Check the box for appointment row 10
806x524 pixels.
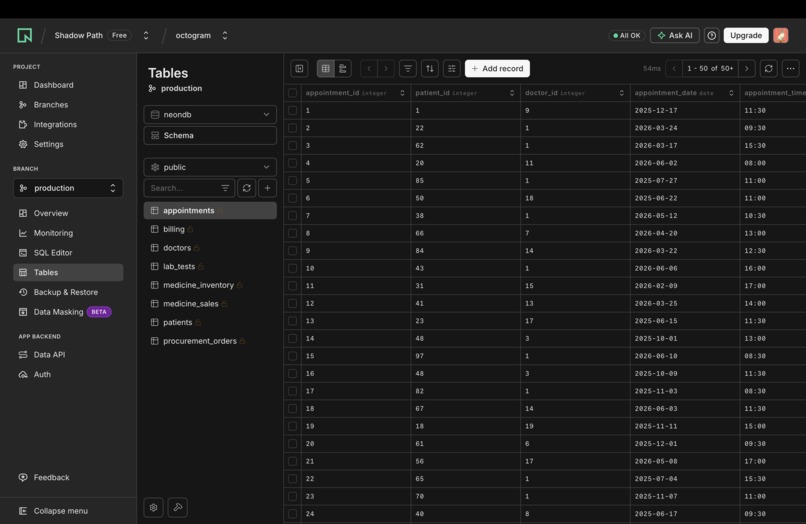pos(292,268)
